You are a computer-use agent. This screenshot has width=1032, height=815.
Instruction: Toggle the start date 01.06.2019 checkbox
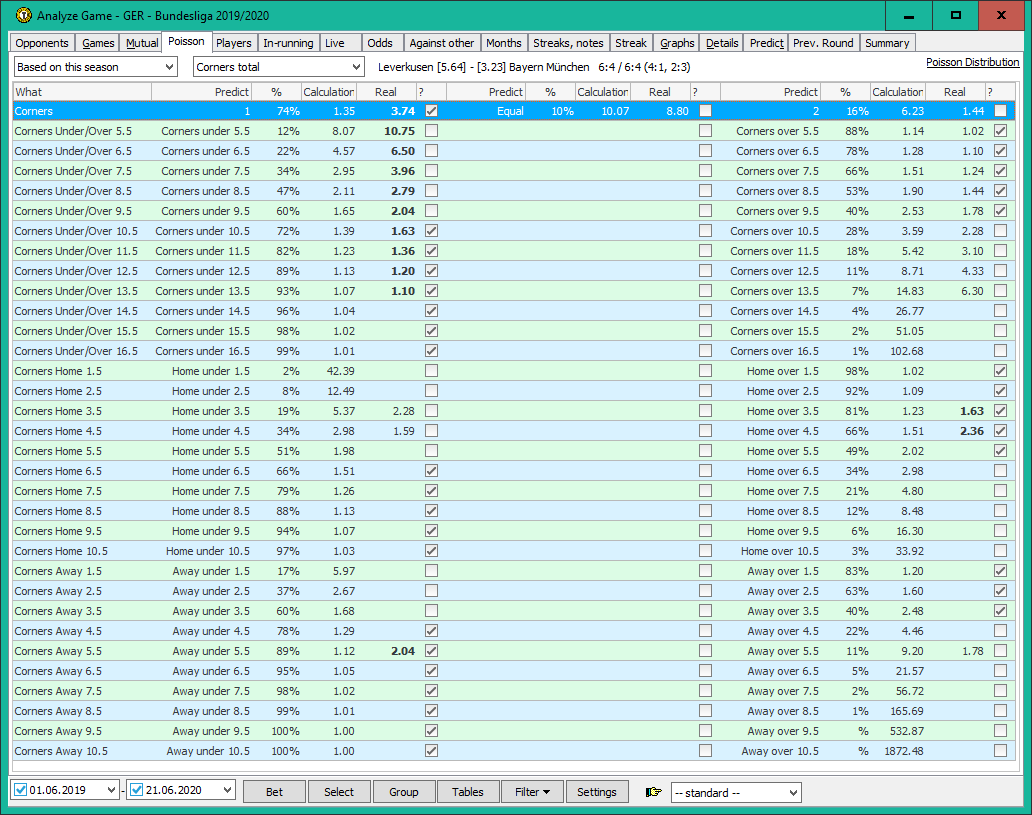[x=21, y=791]
